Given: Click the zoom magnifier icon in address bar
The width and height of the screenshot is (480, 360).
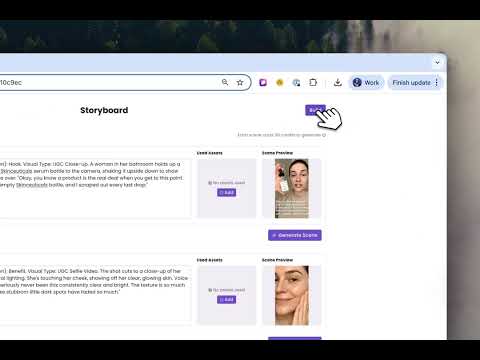Looking at the screenshot, I should click(x=225, y=82).
